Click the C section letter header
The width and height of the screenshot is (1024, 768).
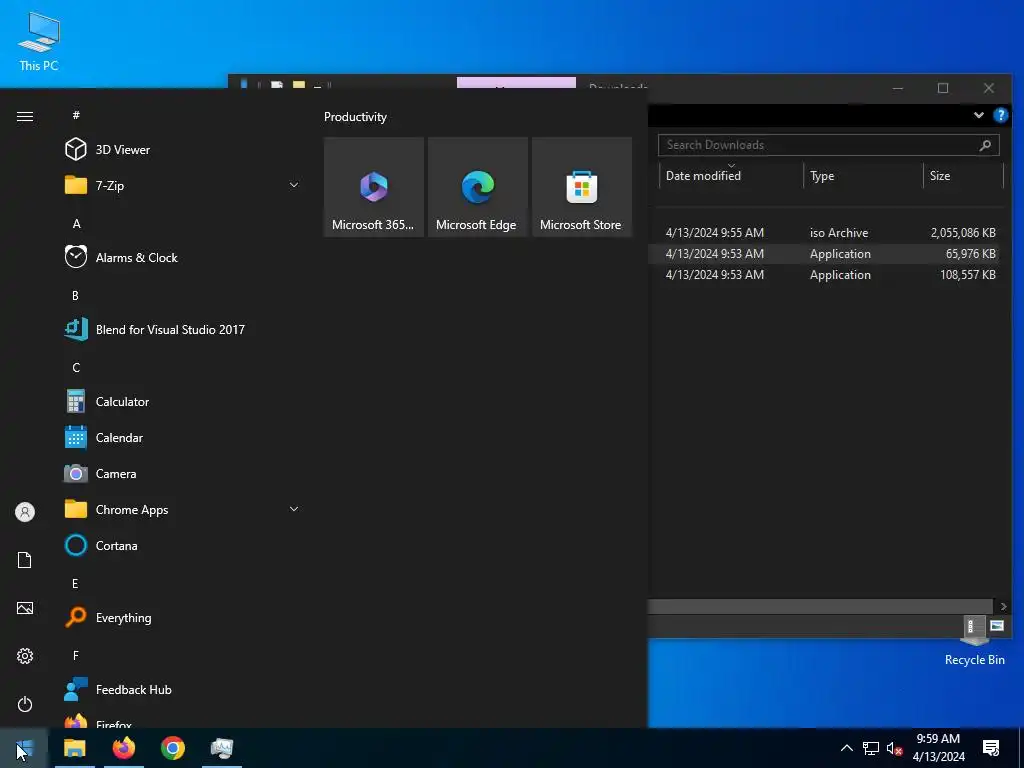coord(76,368)
